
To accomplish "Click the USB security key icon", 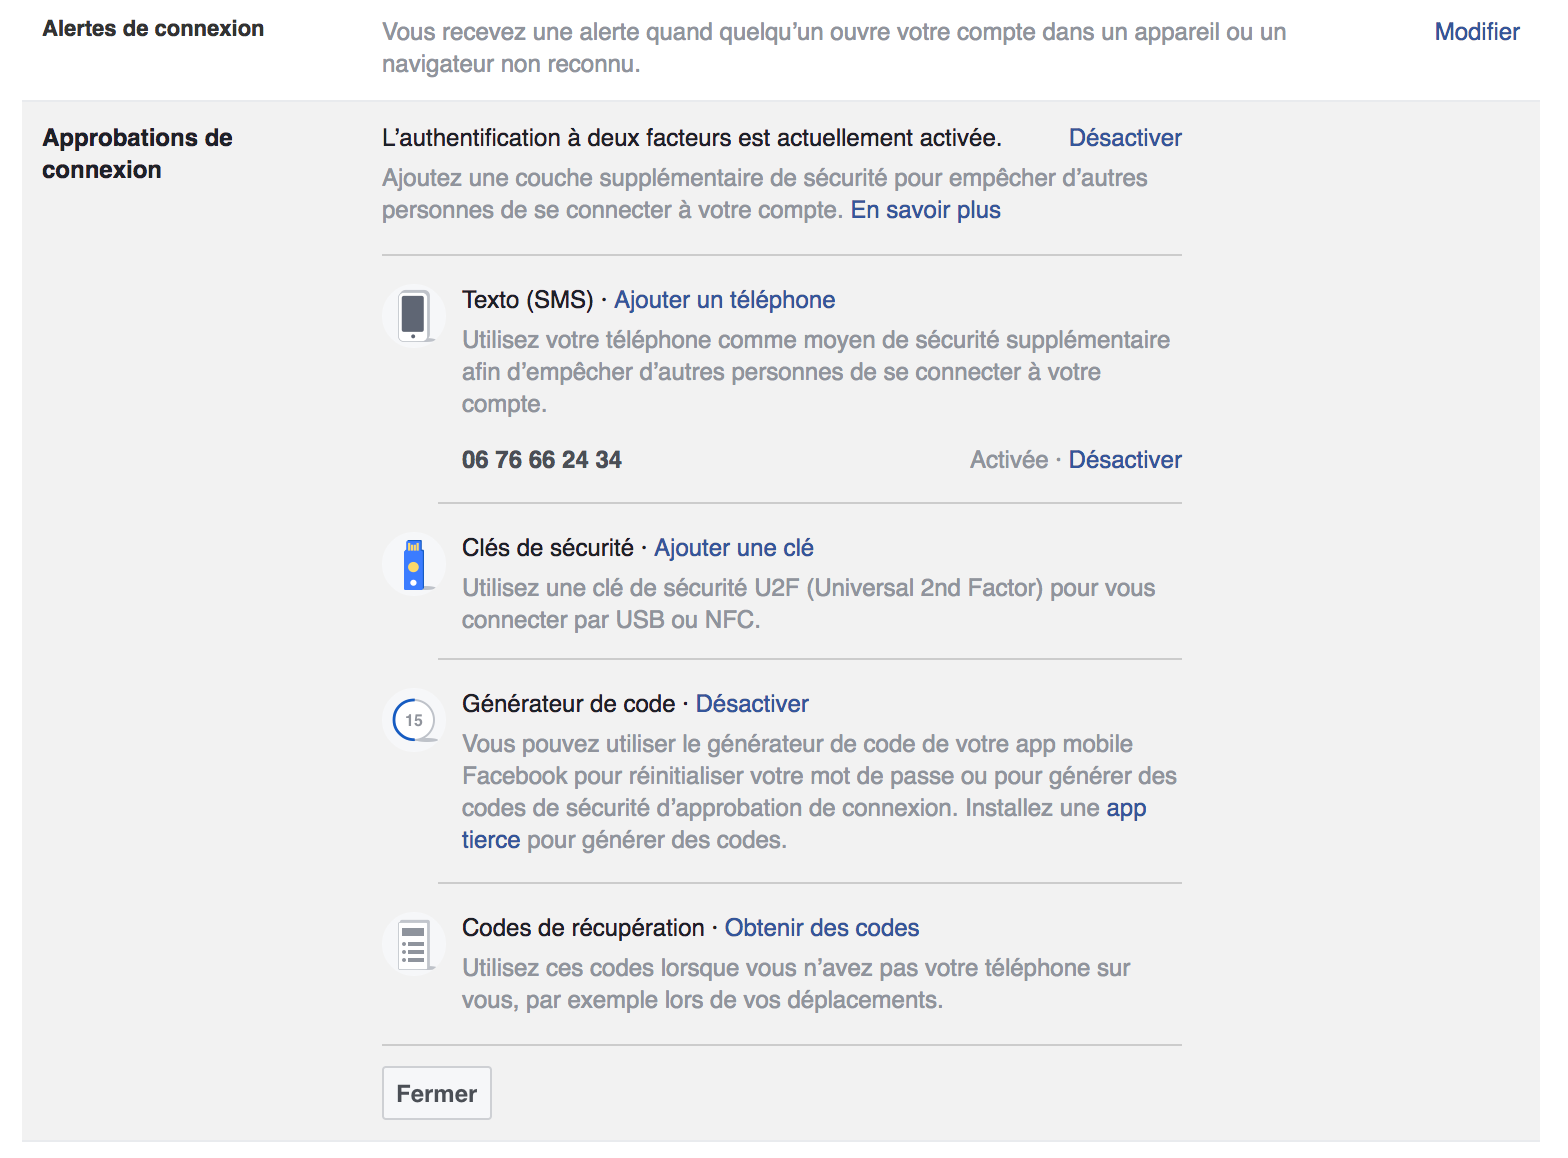I will [413, 563].
